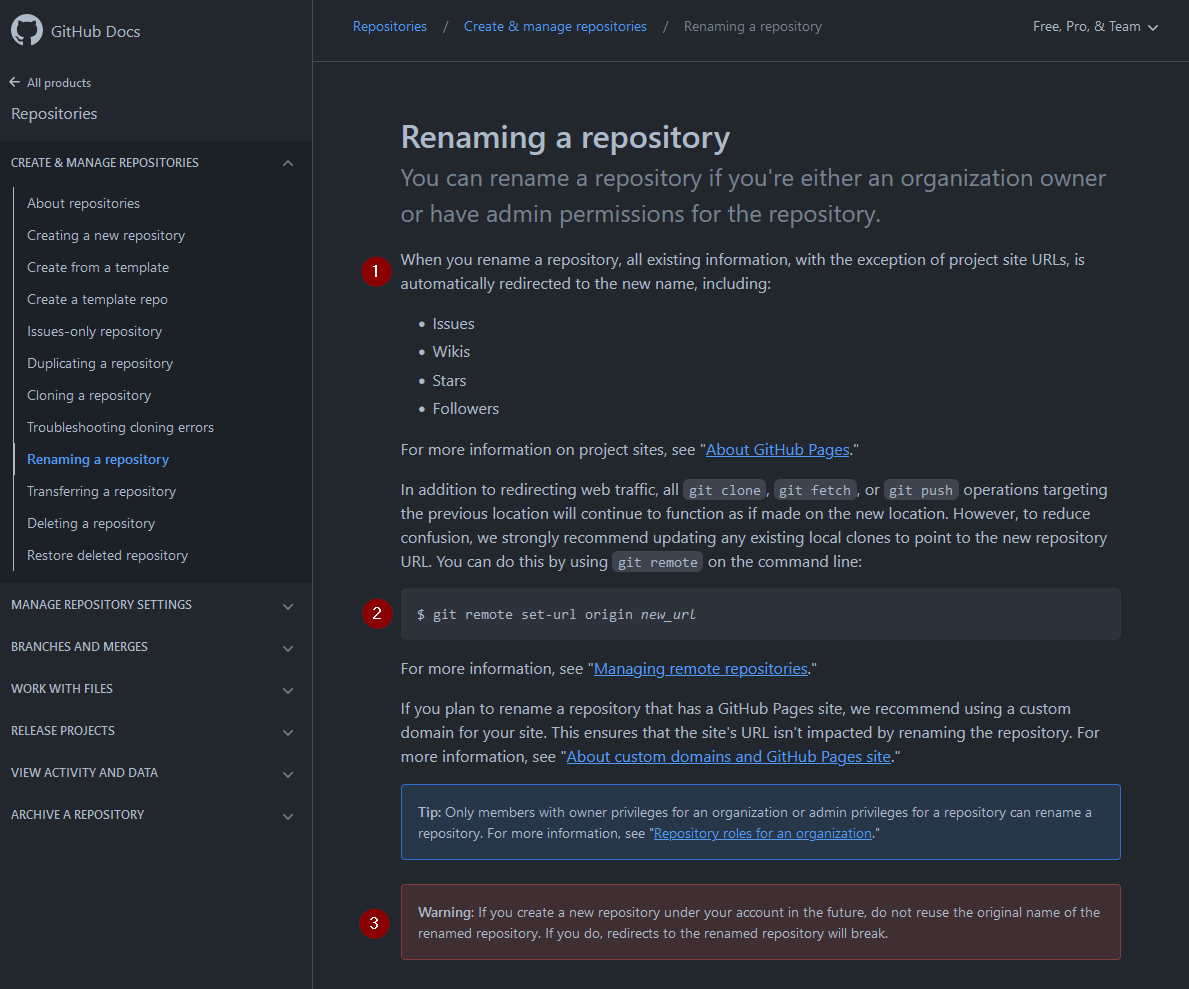
Task: Select Create & manage repositories in the breadcrumb
Action: pos(555,26)
